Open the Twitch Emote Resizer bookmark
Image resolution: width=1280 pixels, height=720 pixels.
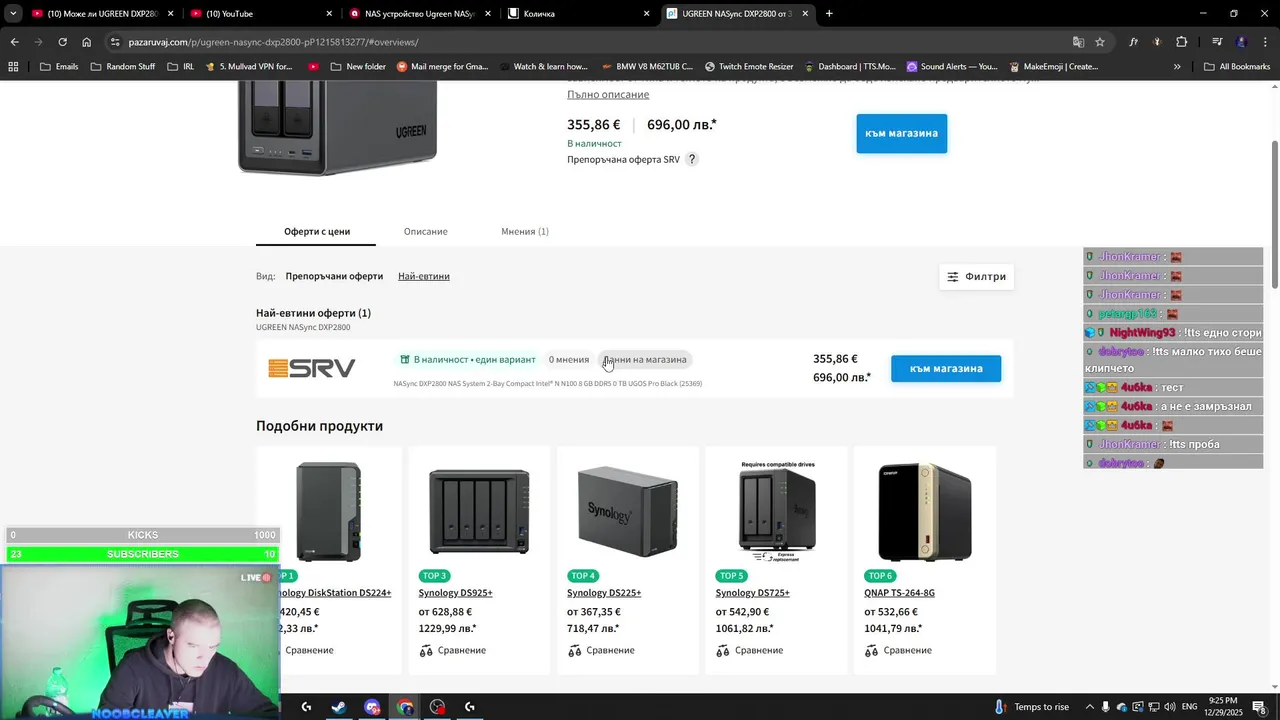(749, 67)
